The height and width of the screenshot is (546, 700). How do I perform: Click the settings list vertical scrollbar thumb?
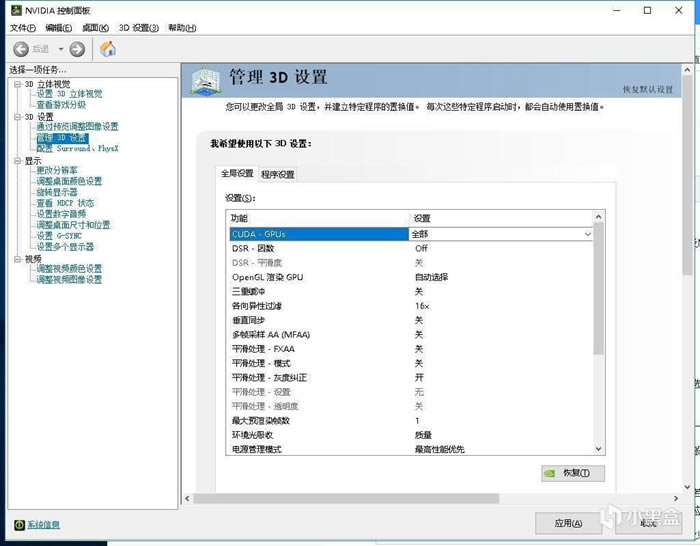(599, 288)
